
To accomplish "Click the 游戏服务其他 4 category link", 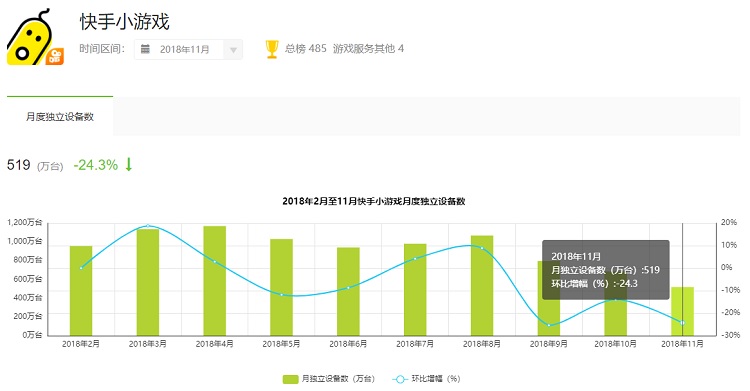I will [368, 48].
